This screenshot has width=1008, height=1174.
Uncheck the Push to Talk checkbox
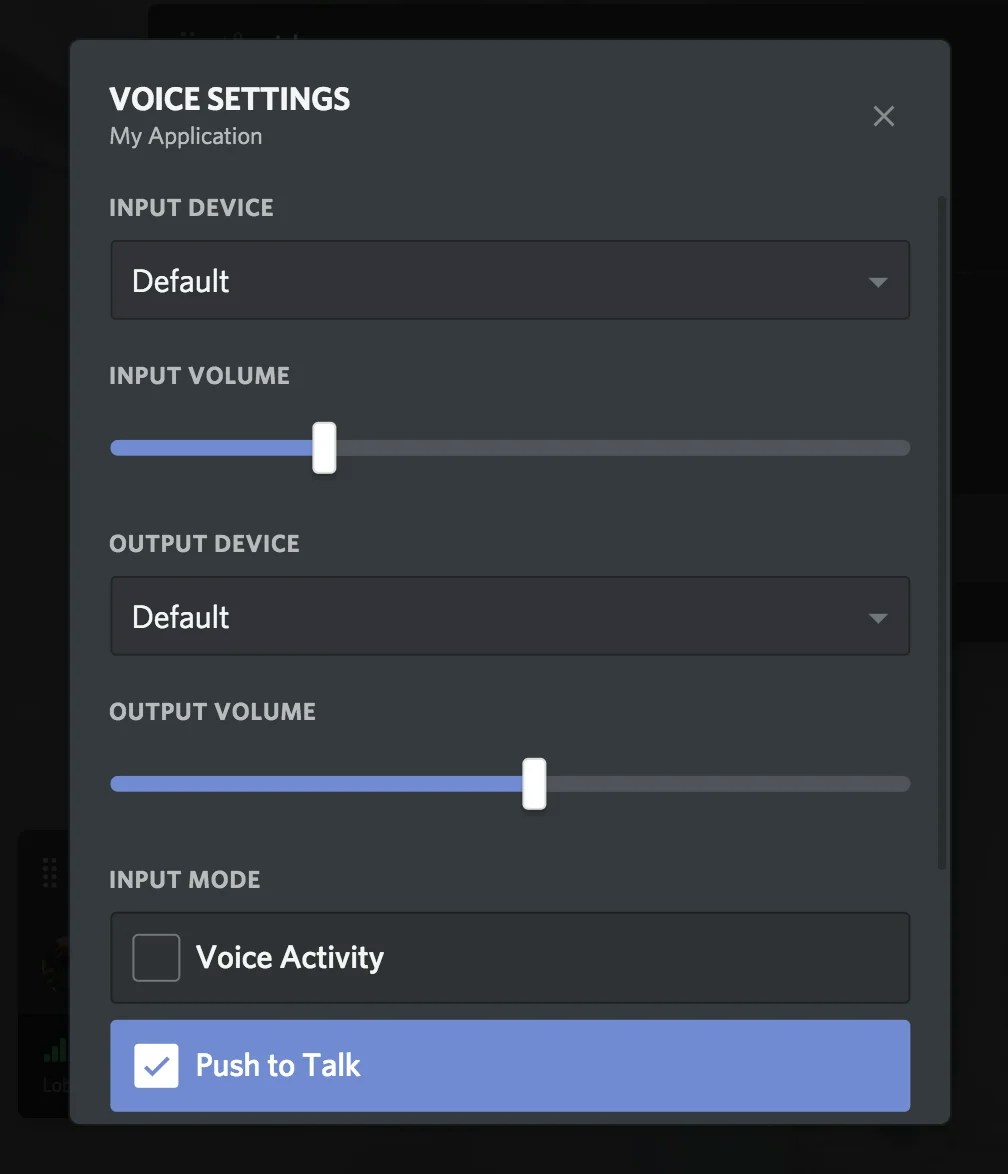[x=156, y=1066]
